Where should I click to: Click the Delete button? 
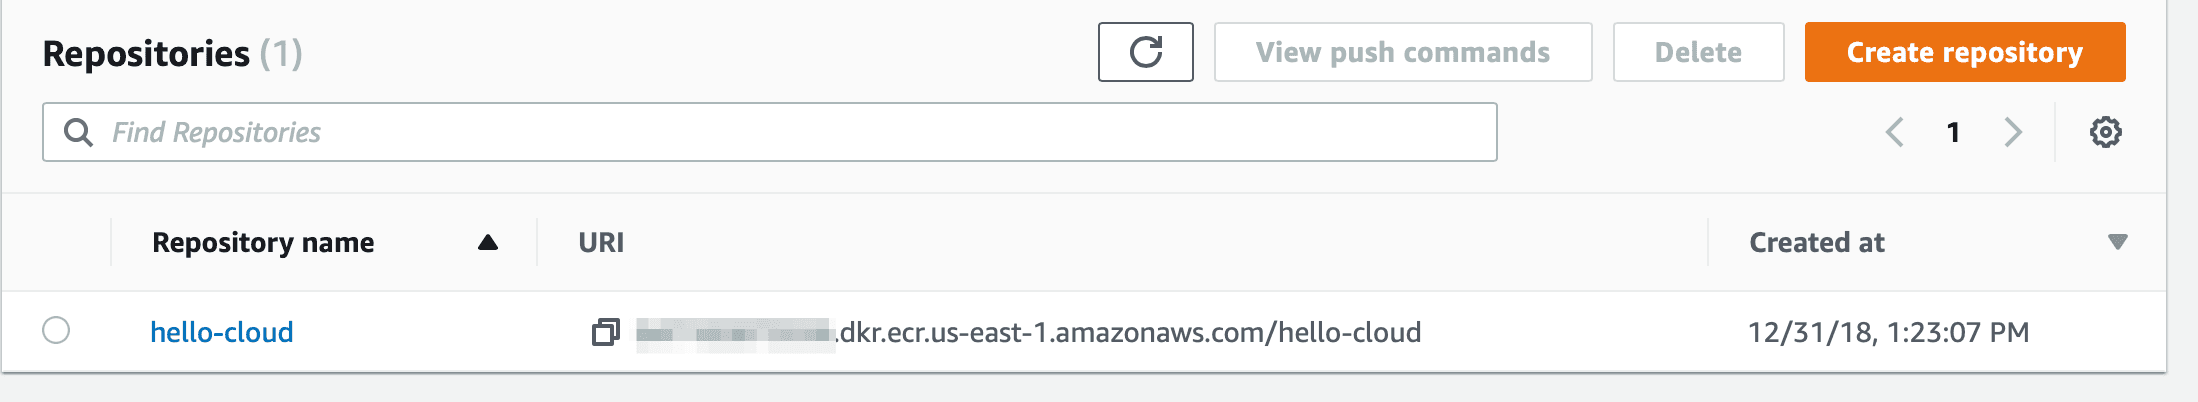1698,52
